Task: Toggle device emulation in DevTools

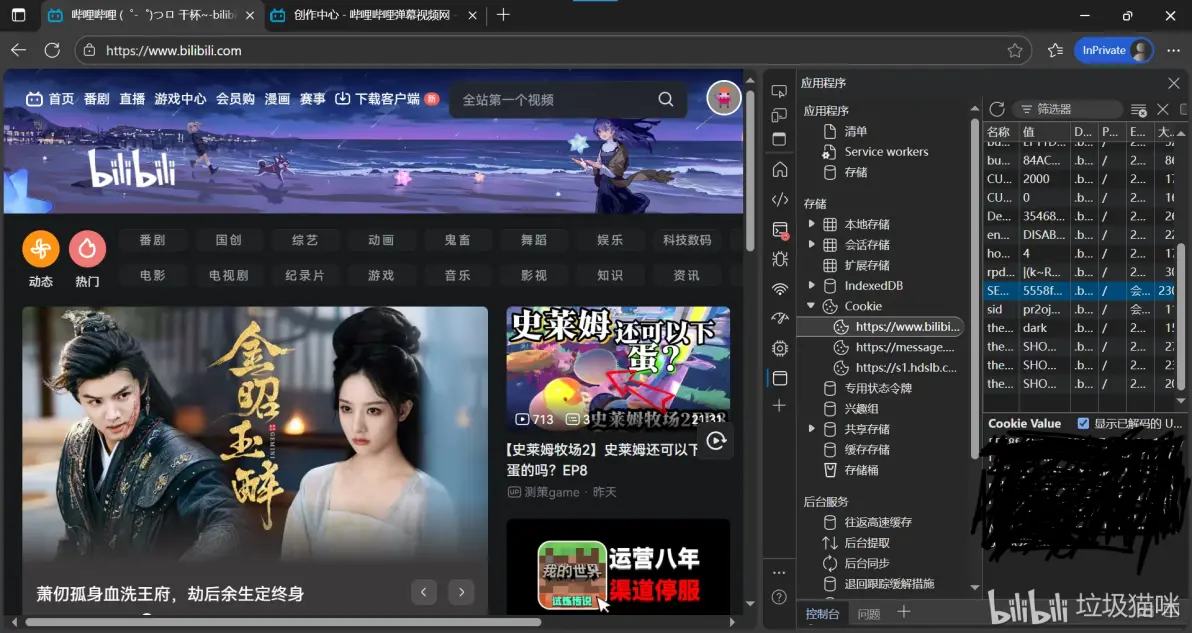Action: [779, 115]
